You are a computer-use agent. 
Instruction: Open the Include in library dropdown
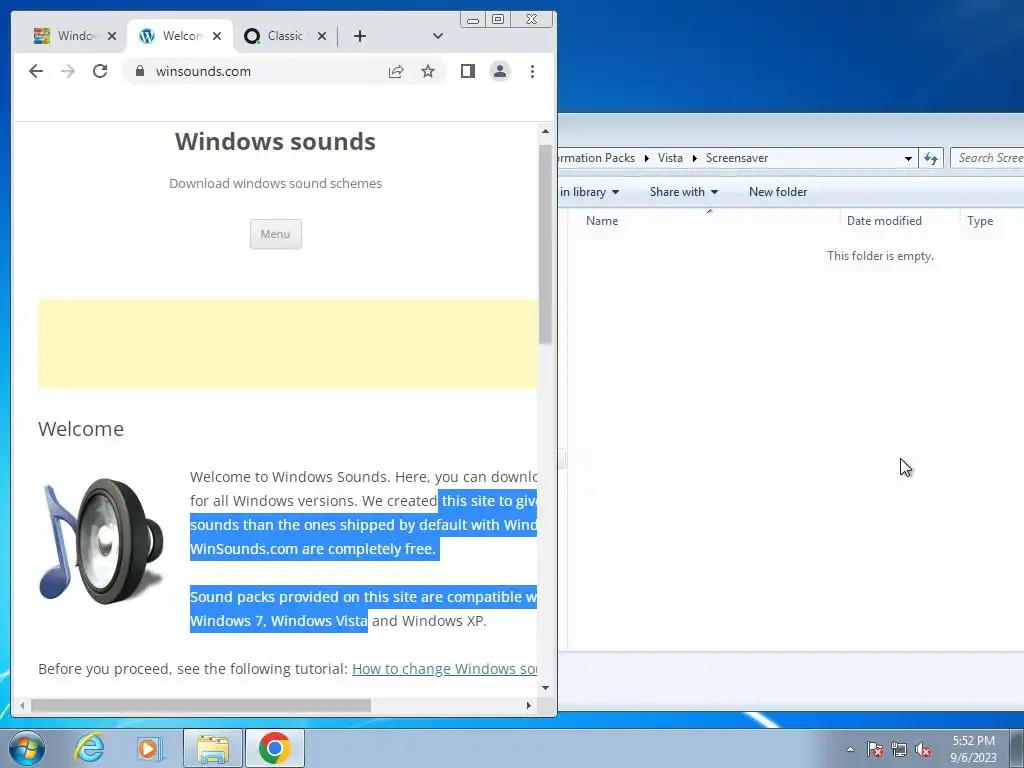click(x=589, y=192)
